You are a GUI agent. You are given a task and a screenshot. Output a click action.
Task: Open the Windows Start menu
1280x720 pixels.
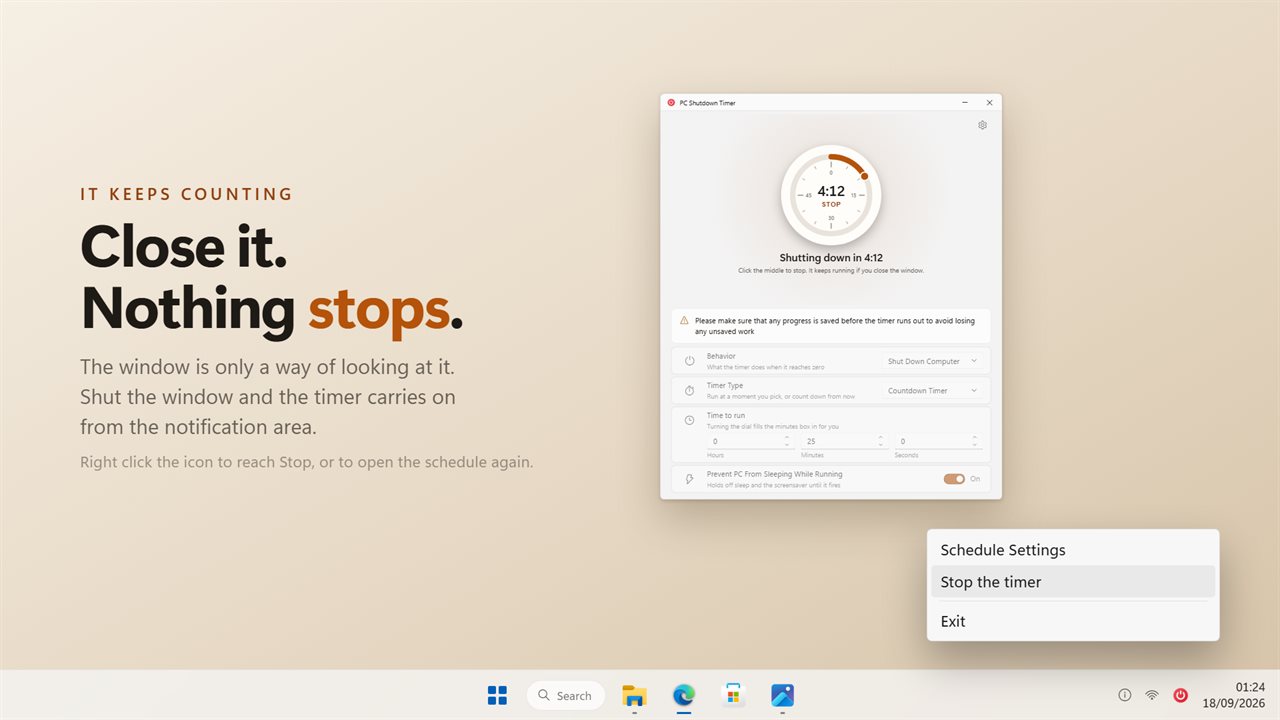pyautogui.click(x=497, y=695)
